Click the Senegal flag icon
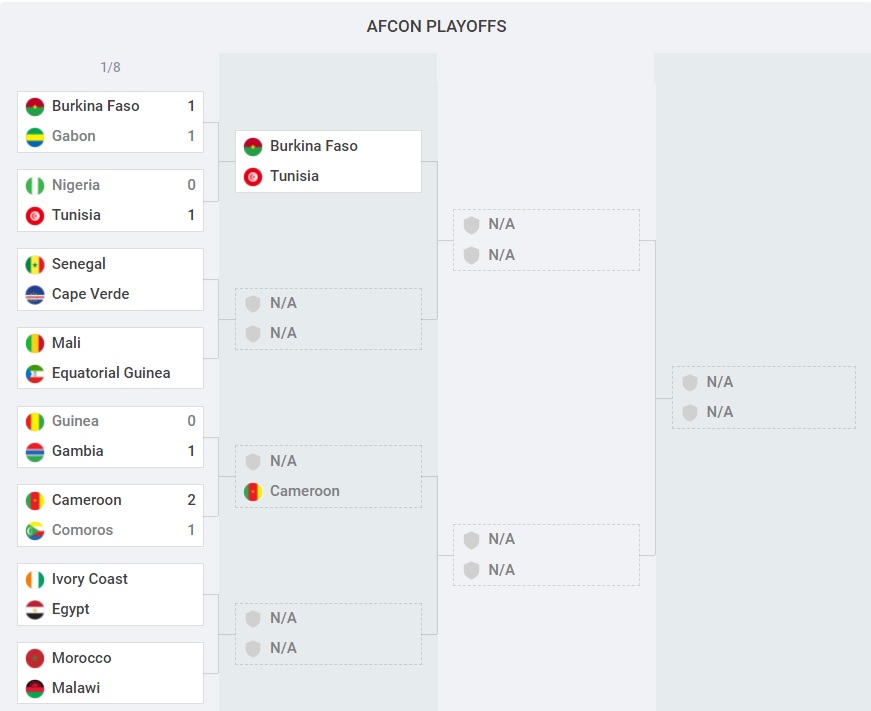Viewport: 871px width, 711px height. [x=35, y=264]
